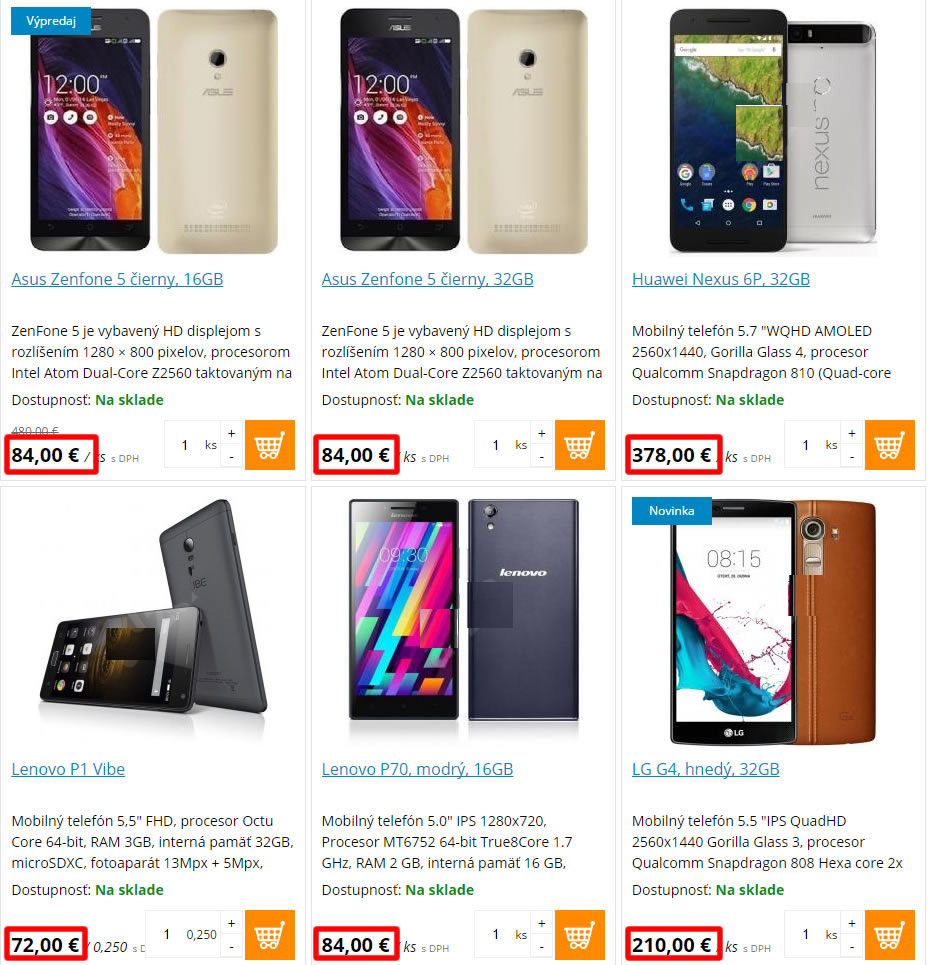
Task: Increase quantity for Lenovo P70
Action: [x=541, y=923]
